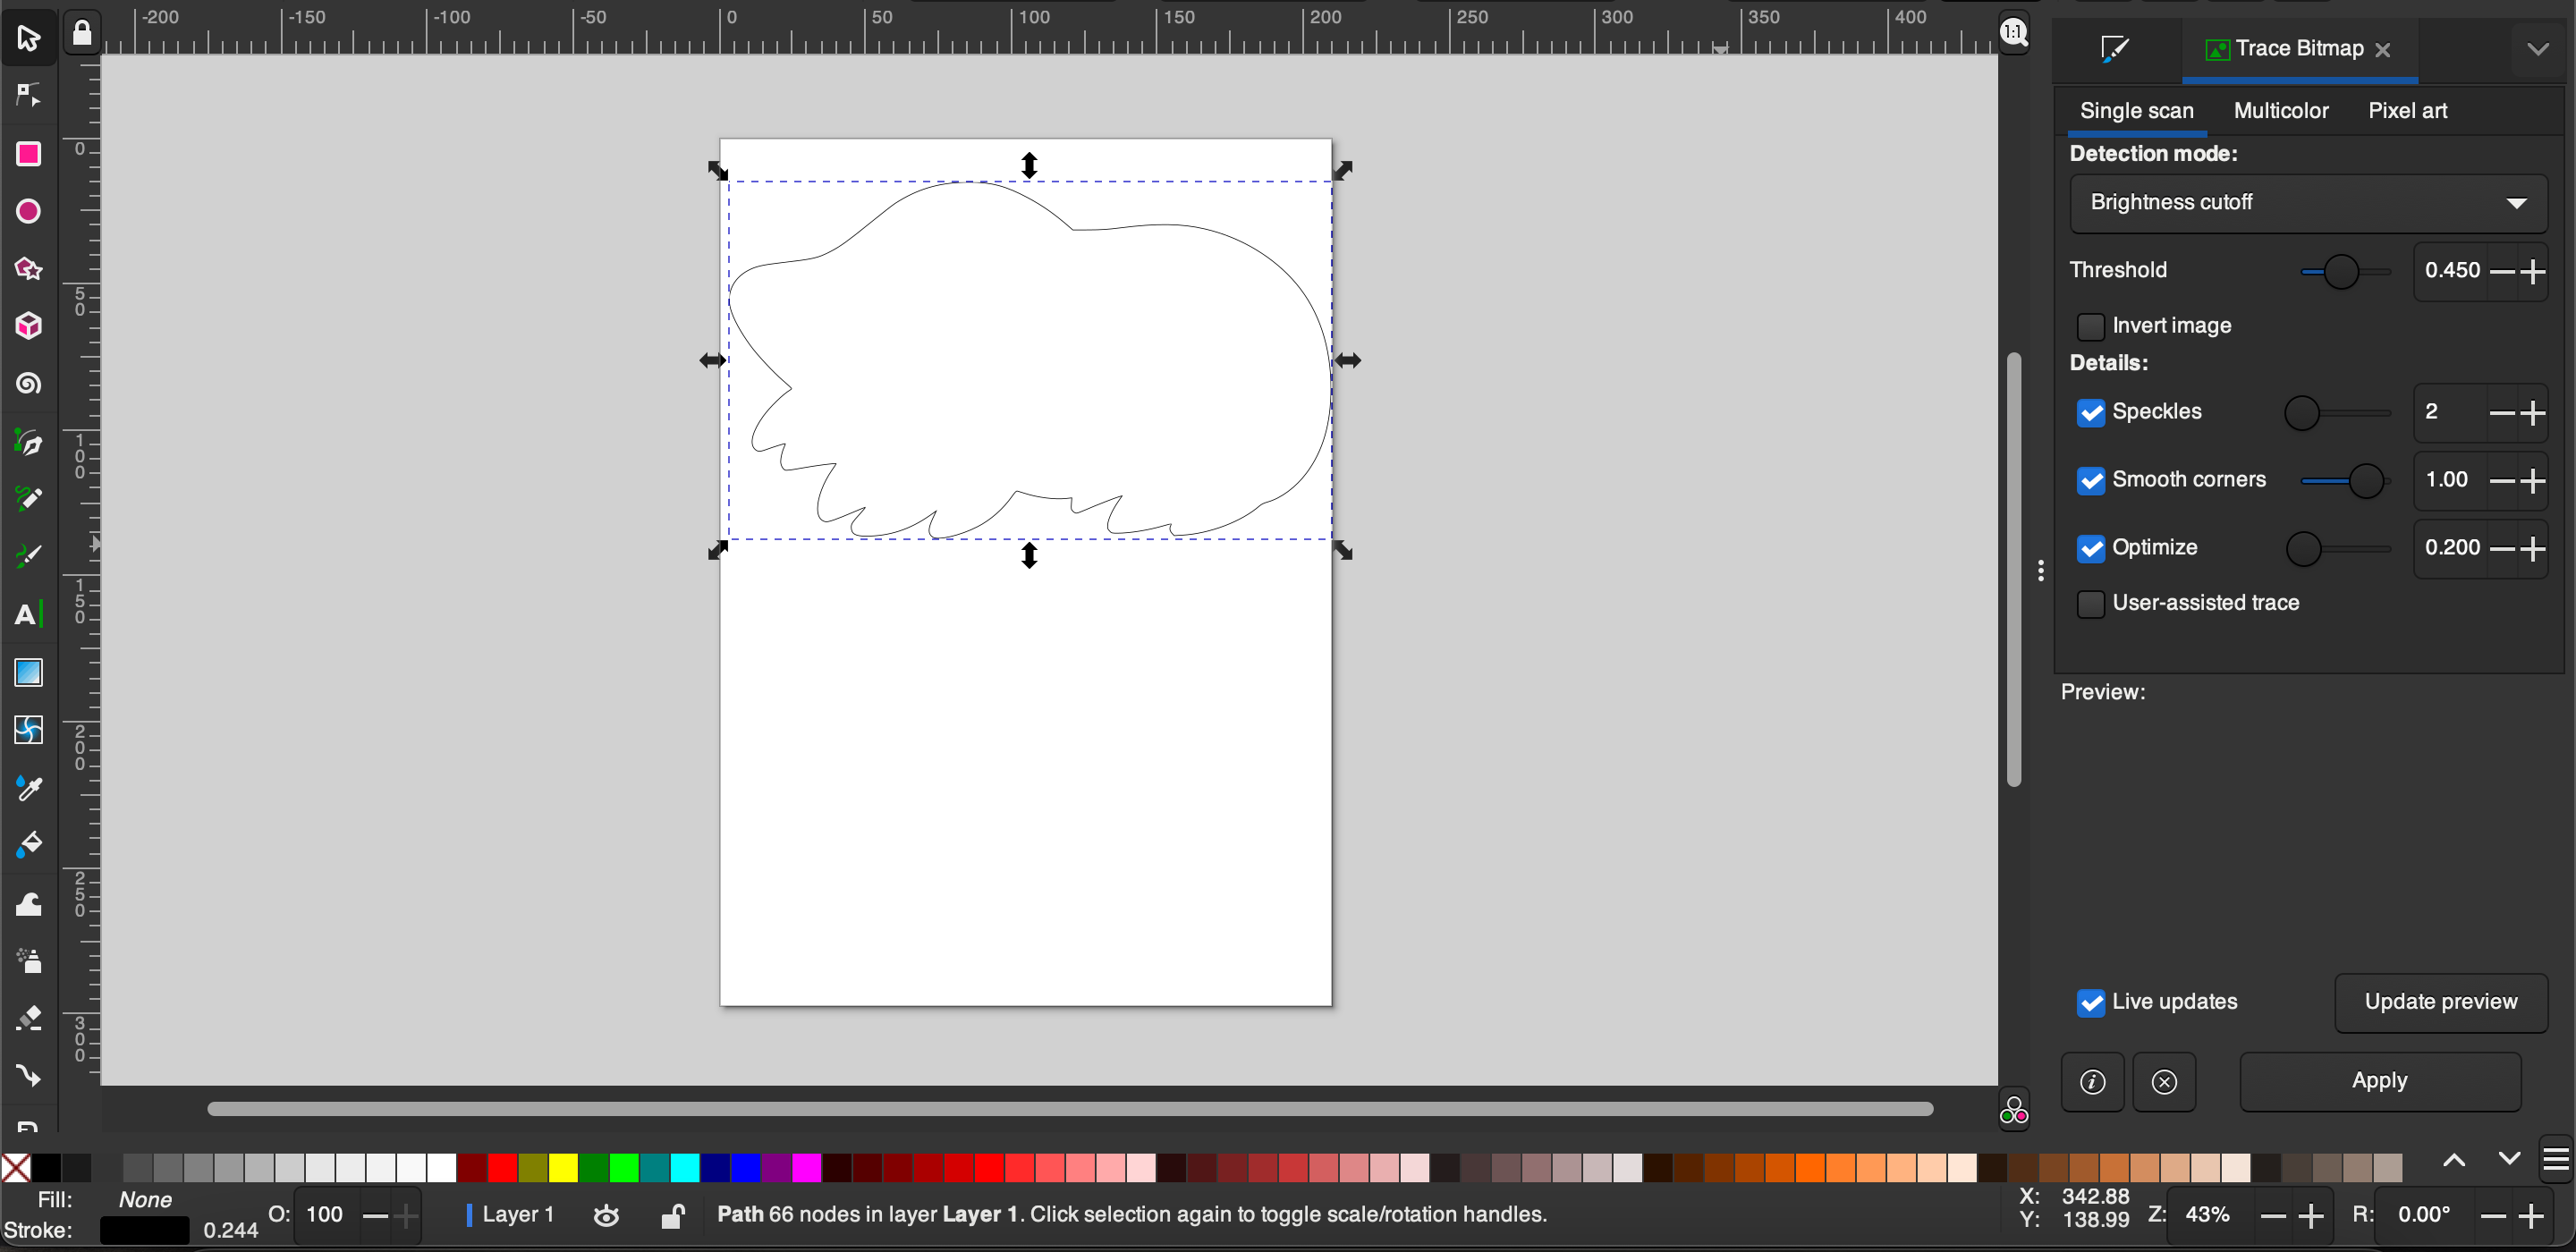Select the Selector tool
This screenshot has height=1252, width=2576.
pos(28,38)
